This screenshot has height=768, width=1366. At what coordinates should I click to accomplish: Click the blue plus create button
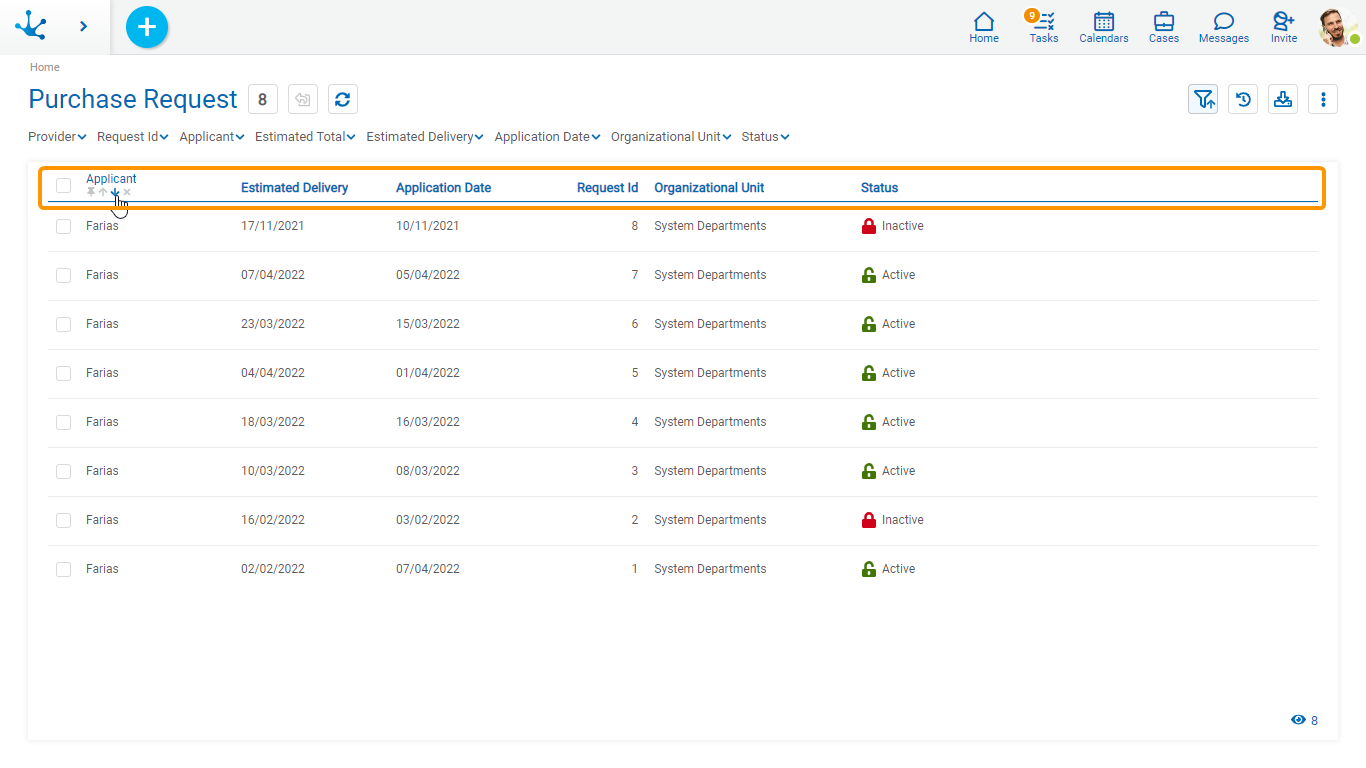point(147,27)
